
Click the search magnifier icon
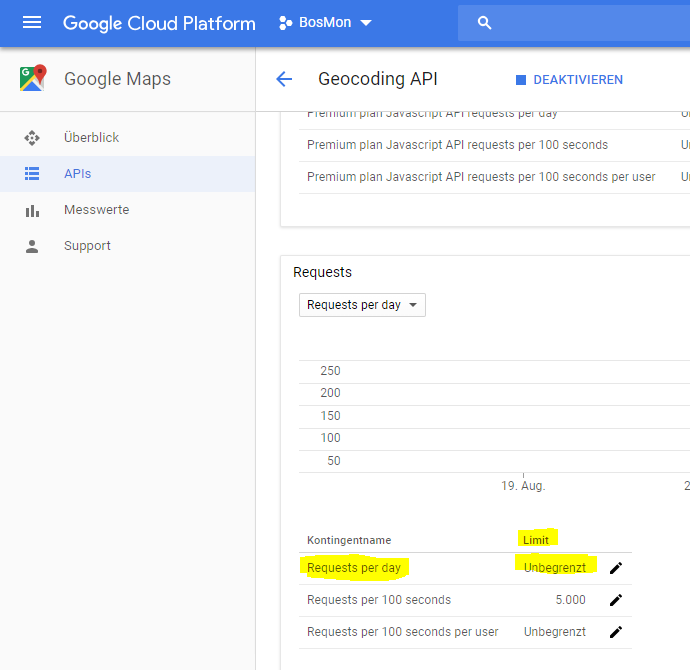(484, 22)
